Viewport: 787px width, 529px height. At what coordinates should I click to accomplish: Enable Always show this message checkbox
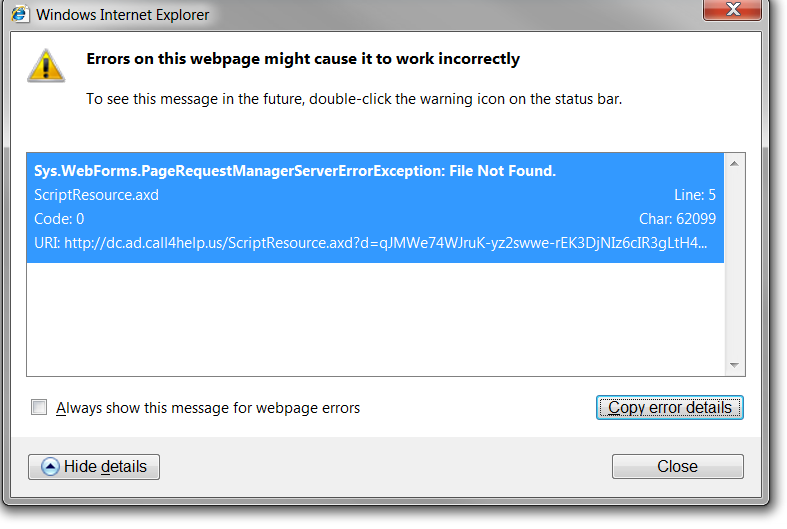39,407
